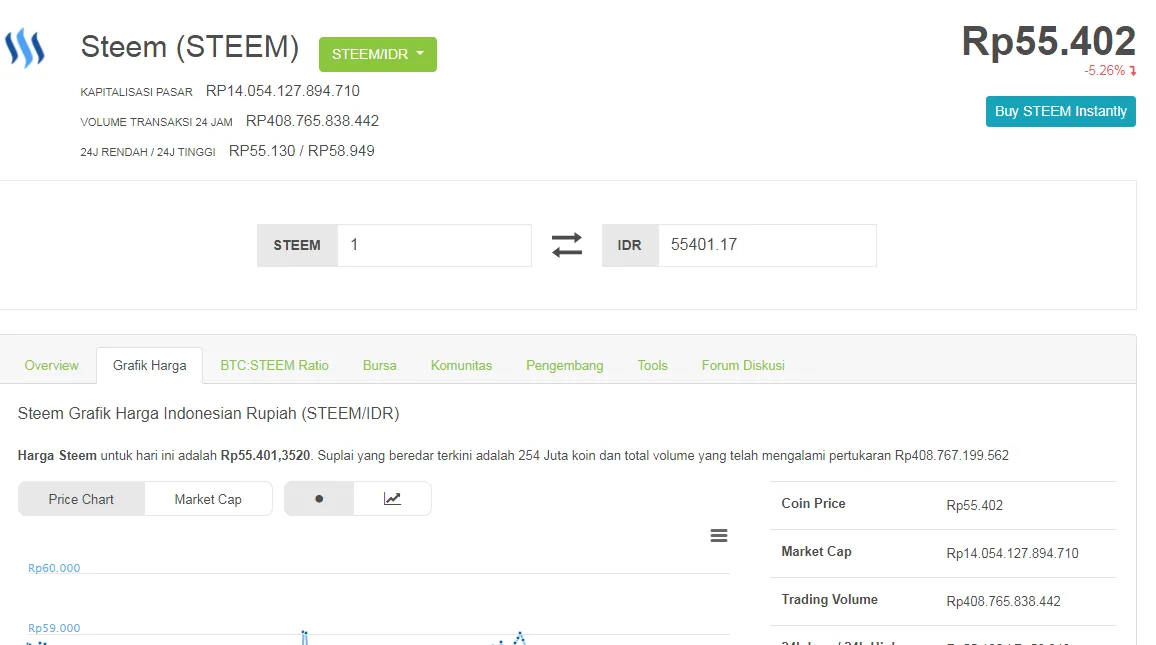Open the STEEM/IDR currency pair dropdown
This screenshot has width=1156, height=645.
[377, 55]
